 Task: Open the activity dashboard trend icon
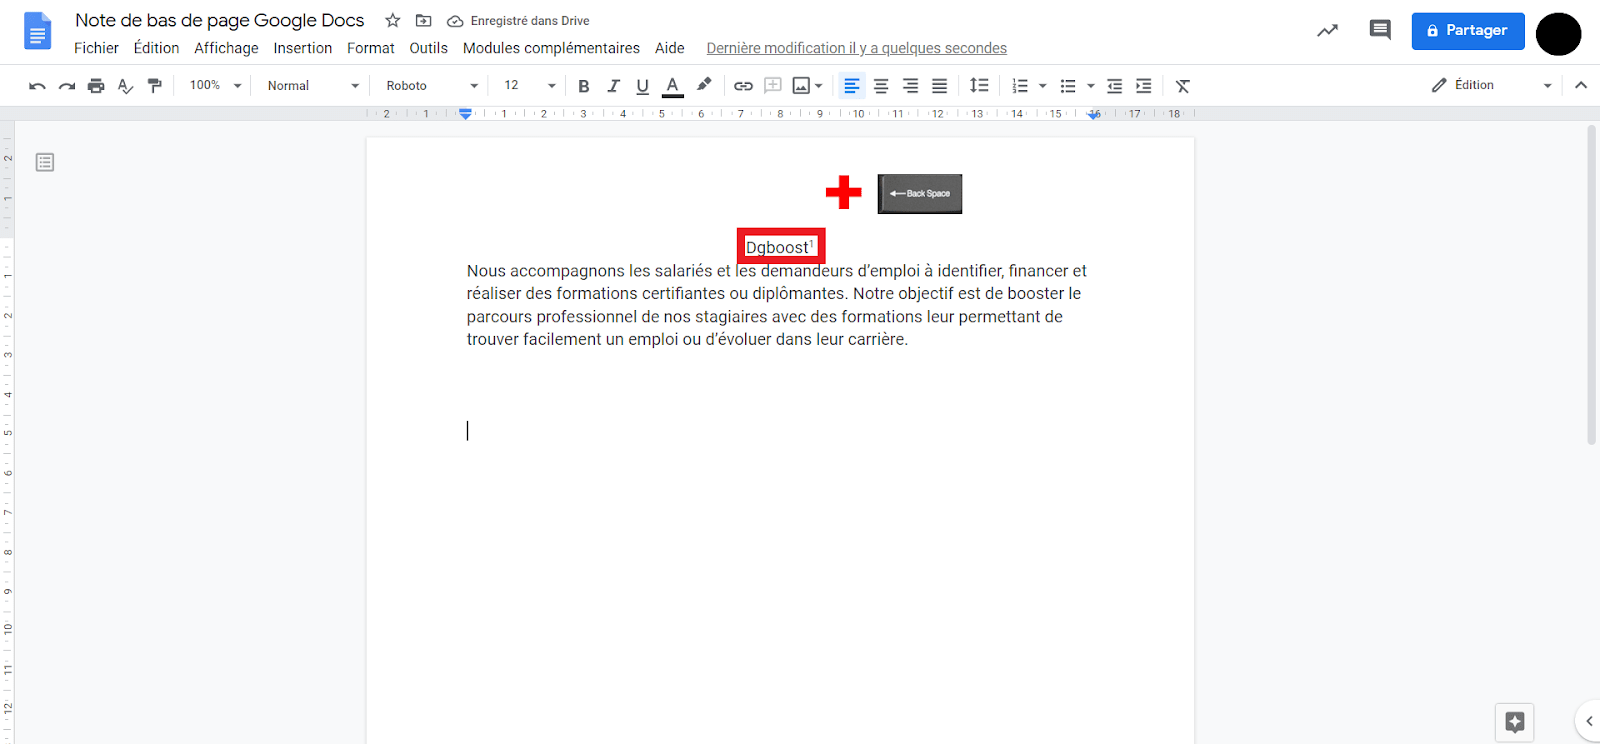[1327, 31]
